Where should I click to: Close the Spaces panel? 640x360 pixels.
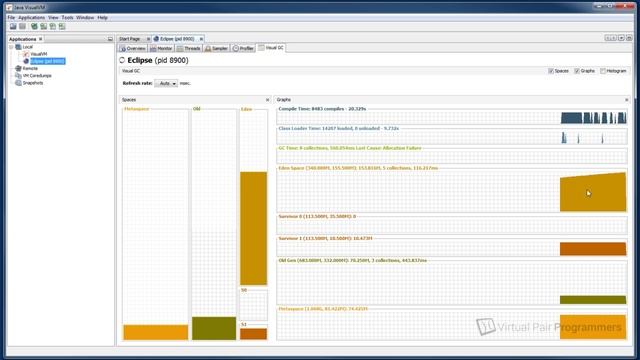268,100
